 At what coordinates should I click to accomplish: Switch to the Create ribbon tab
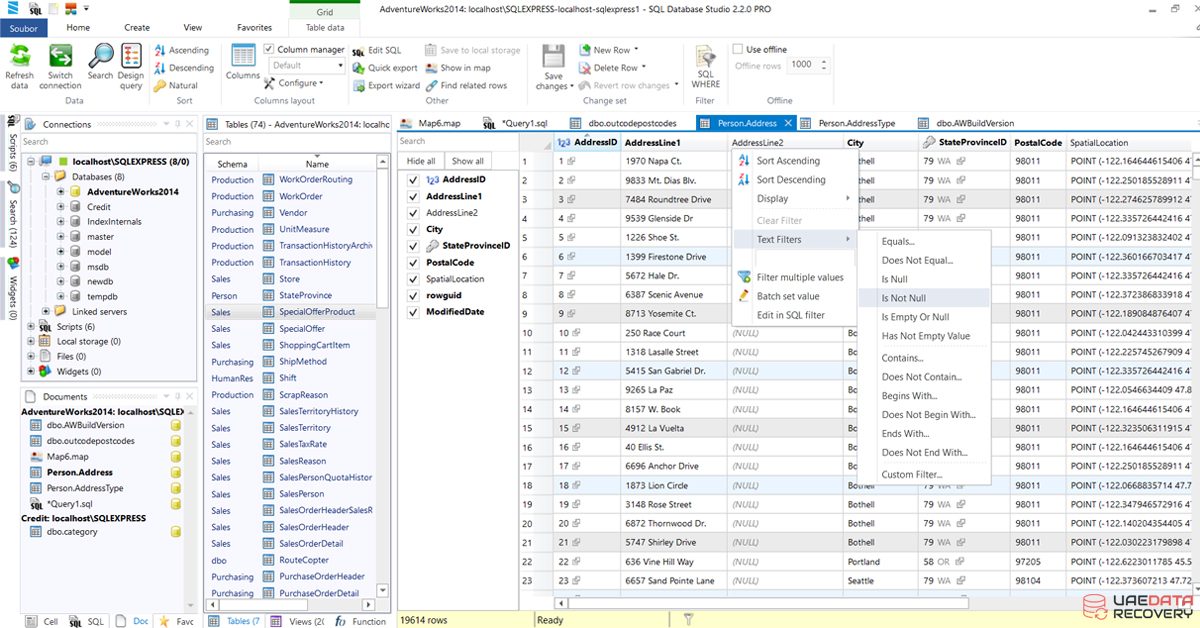tap(137, 28)
